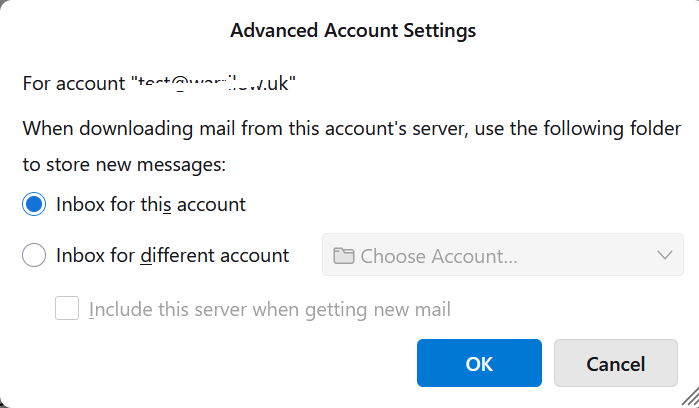This screenshot has height=408, width=699.
Task: Click the empty circle beside different account option
Action: (34, 256)
